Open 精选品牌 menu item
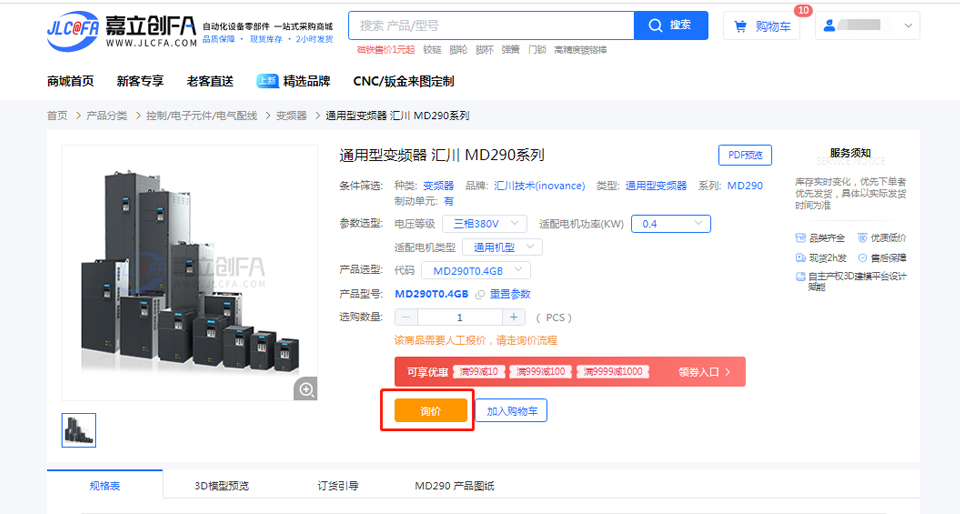The image size is (960, 514). (307, 81)
